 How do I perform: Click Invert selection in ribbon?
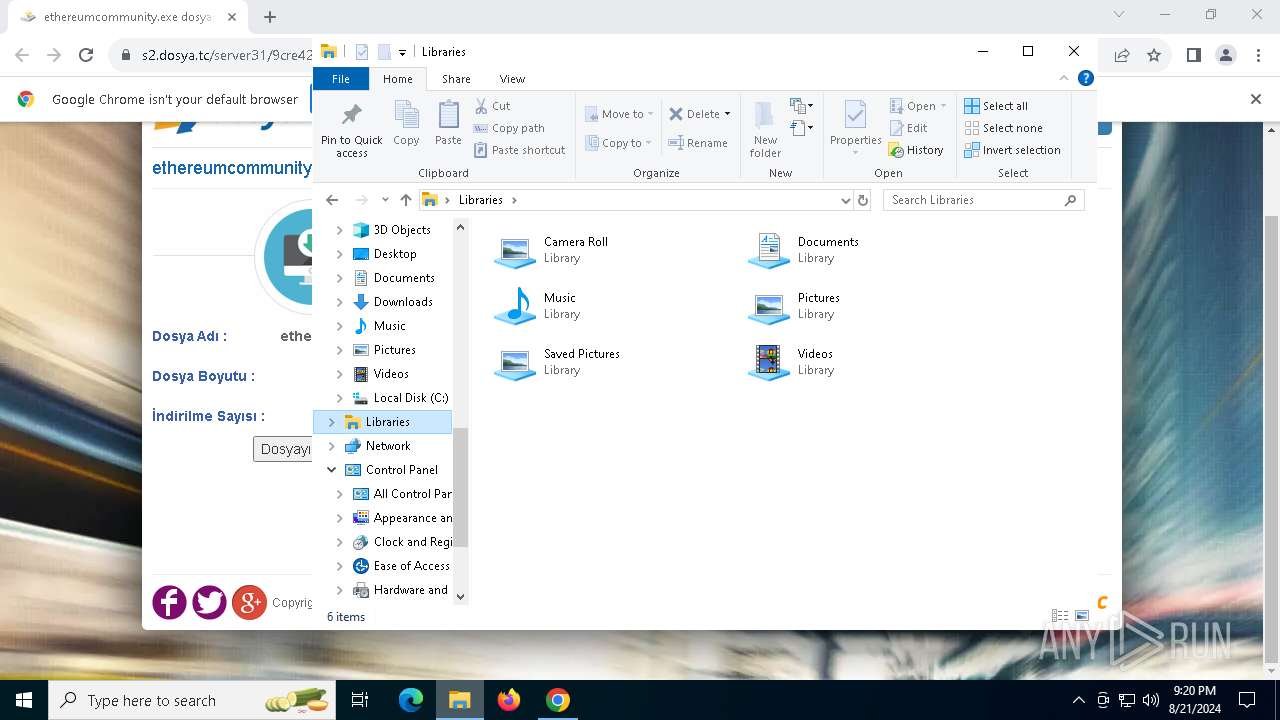pos(1012,150)
